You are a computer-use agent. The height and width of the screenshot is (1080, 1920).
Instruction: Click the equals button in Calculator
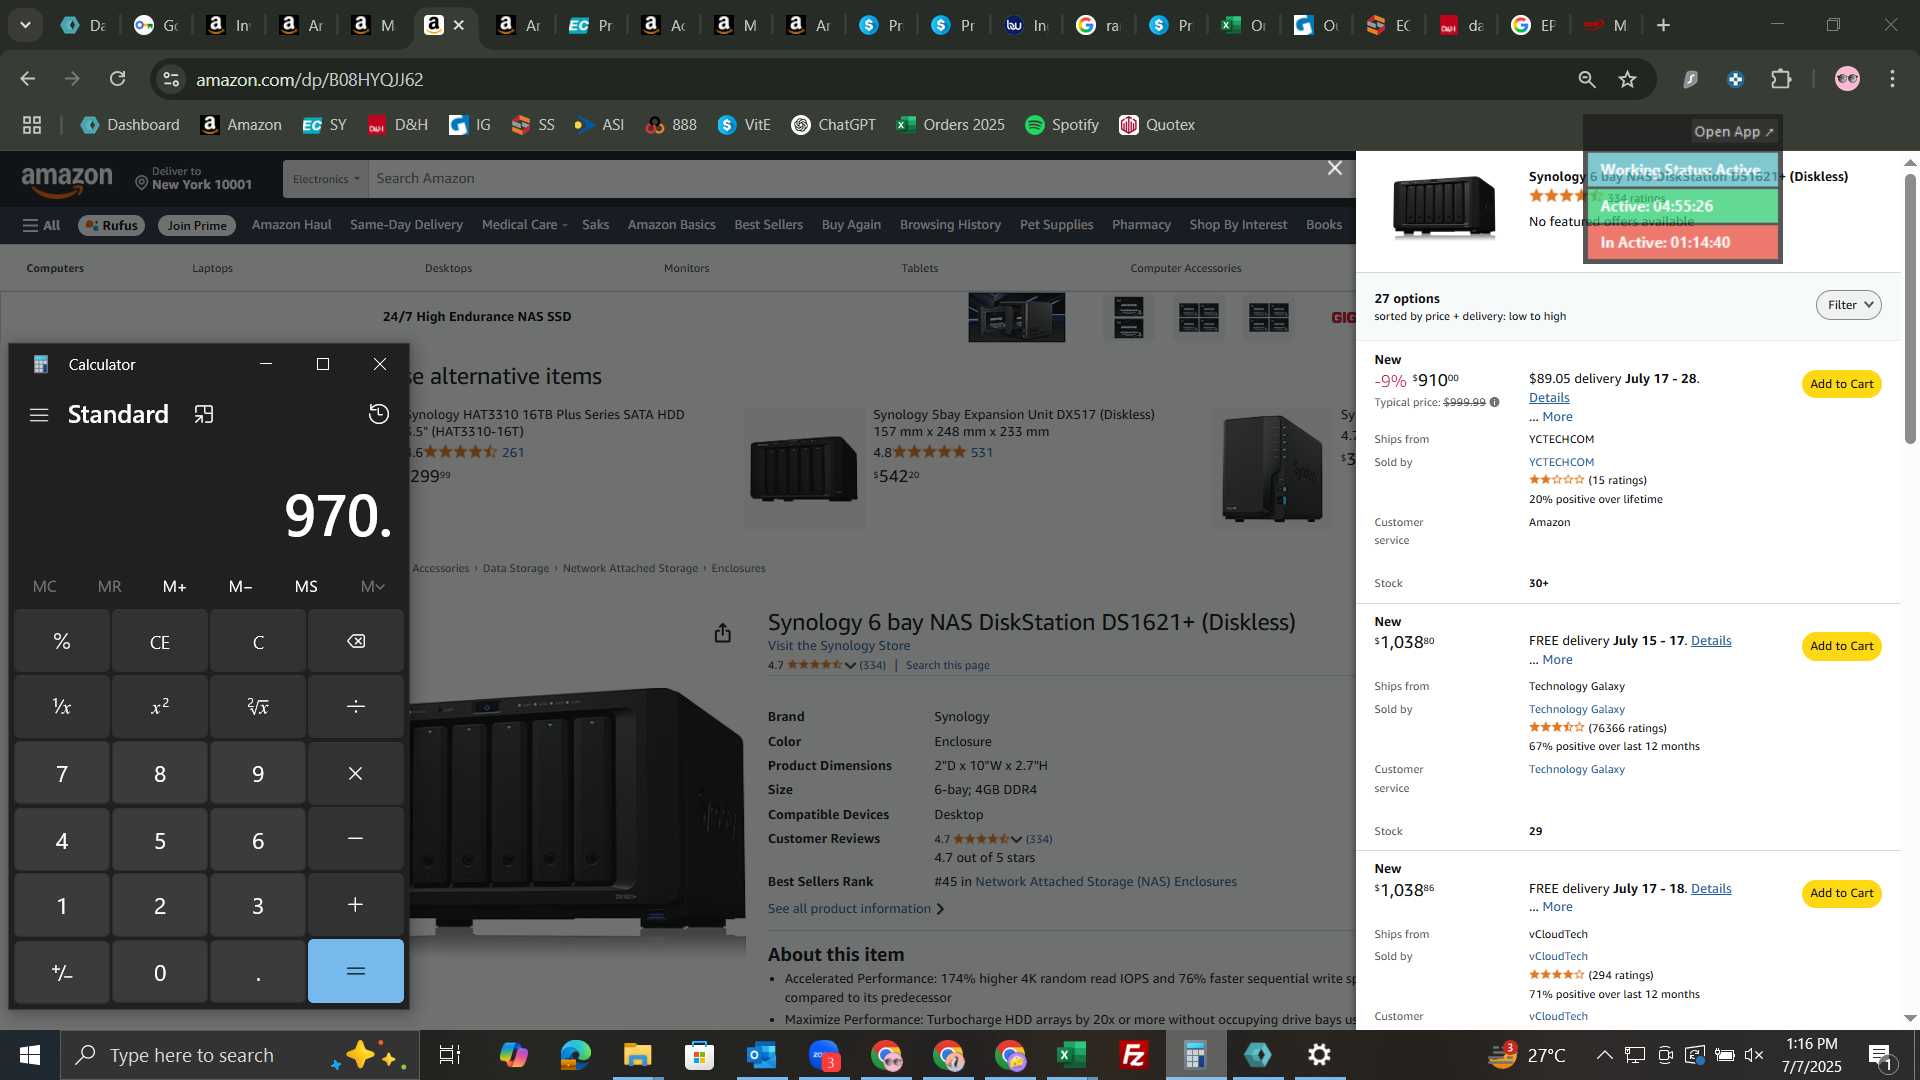coord(356,971)
